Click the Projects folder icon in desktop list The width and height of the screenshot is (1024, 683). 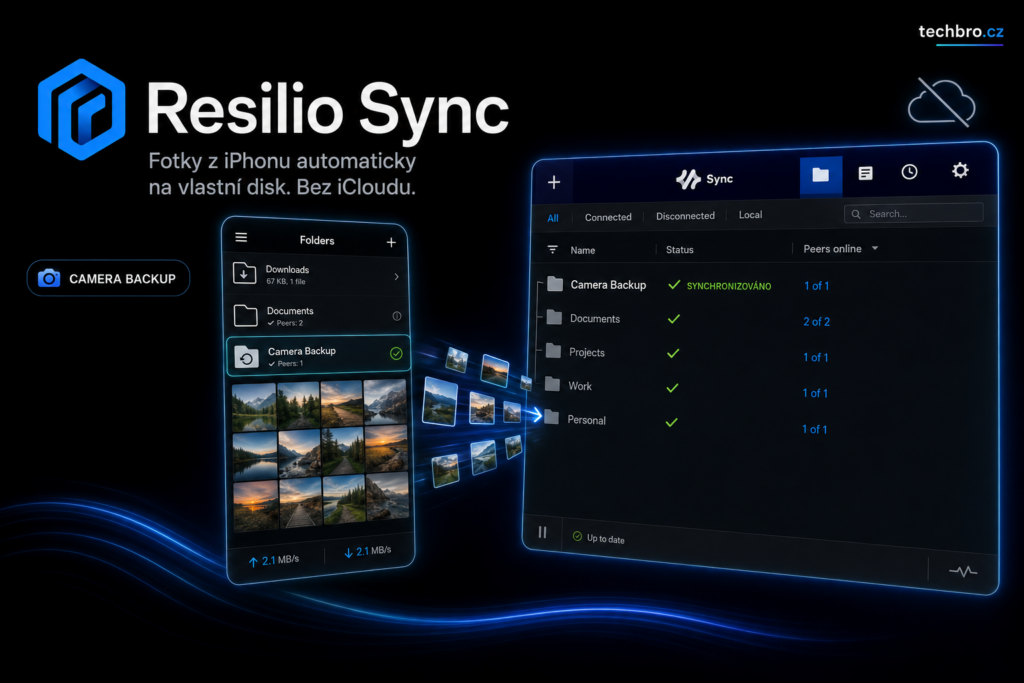click(x=553, y=351)
